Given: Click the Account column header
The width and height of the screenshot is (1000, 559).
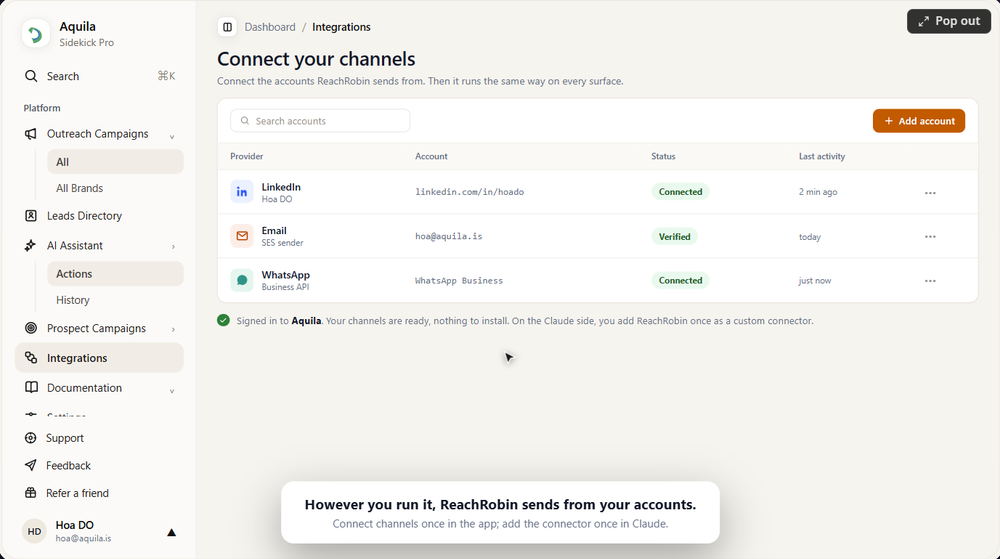Looking at the screenshot, I should (431, 156).
